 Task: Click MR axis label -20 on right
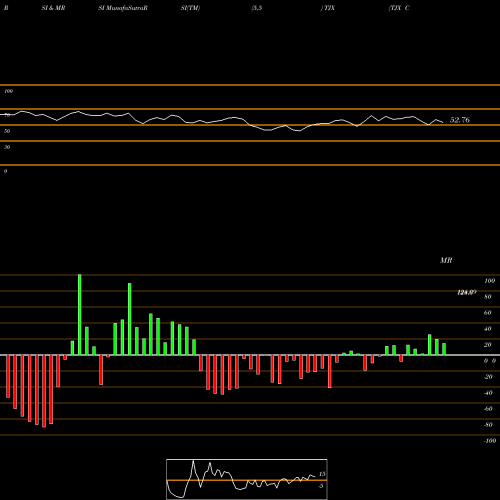pyautogui.click(x=488, y=377)
